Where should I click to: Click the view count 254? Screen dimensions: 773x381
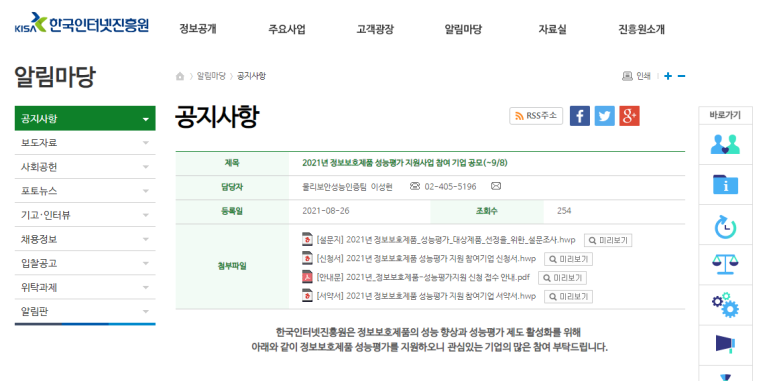pos(564,211)
